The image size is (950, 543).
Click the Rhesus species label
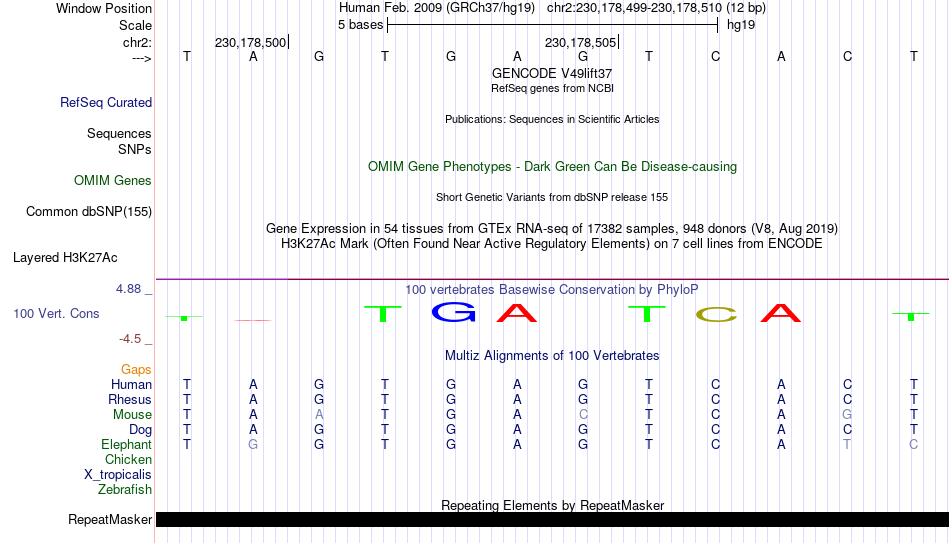130,400
